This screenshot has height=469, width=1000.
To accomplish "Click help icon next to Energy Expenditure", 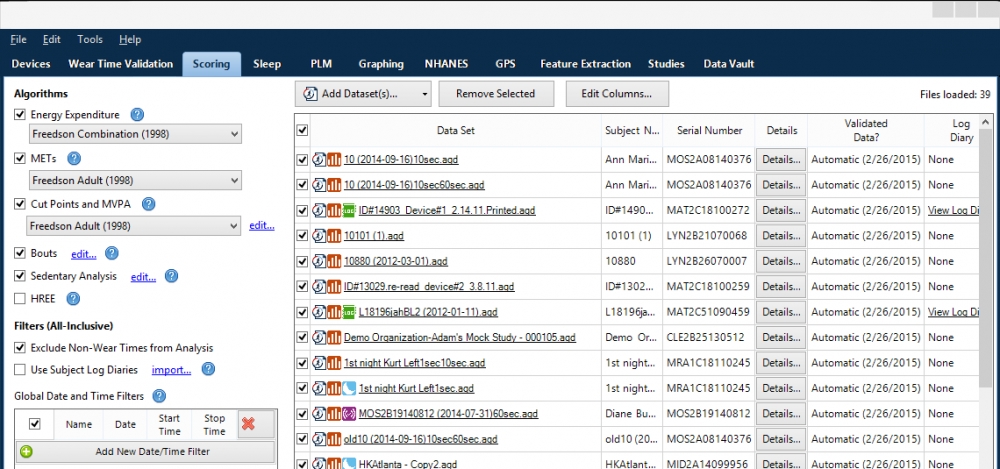I will coord(137,115).
